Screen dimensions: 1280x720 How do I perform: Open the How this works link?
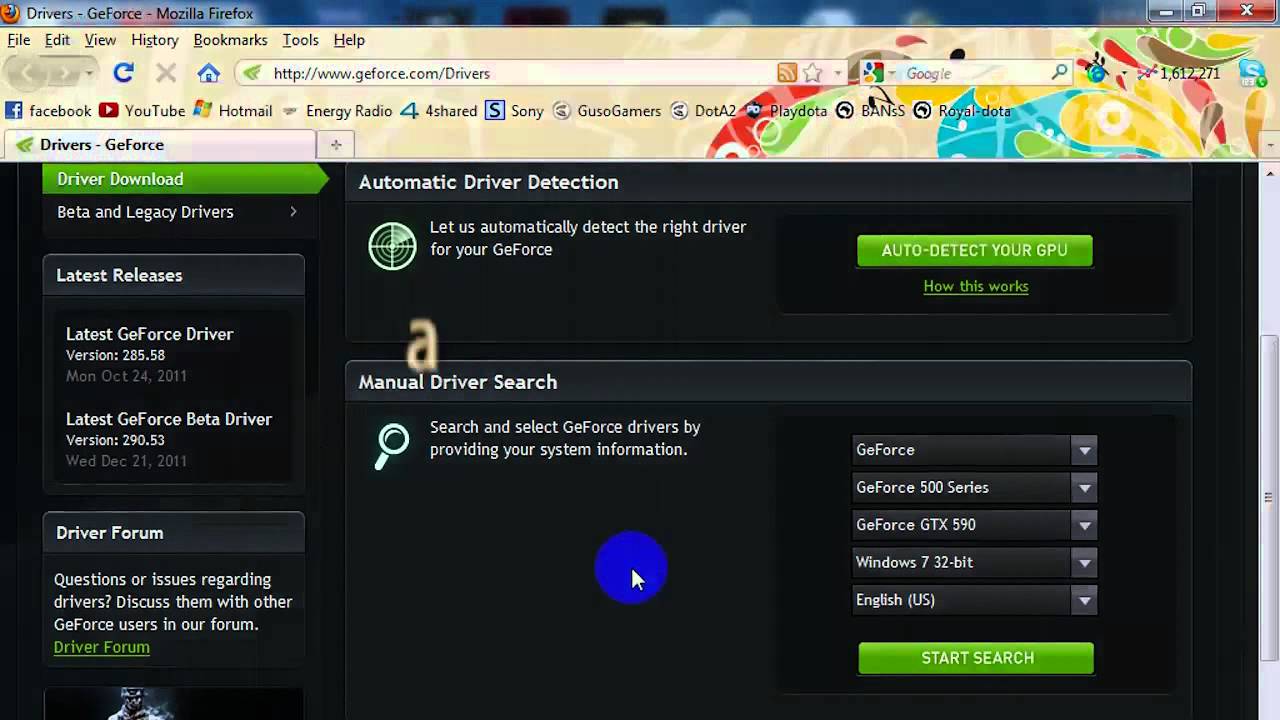pos(976,286)
